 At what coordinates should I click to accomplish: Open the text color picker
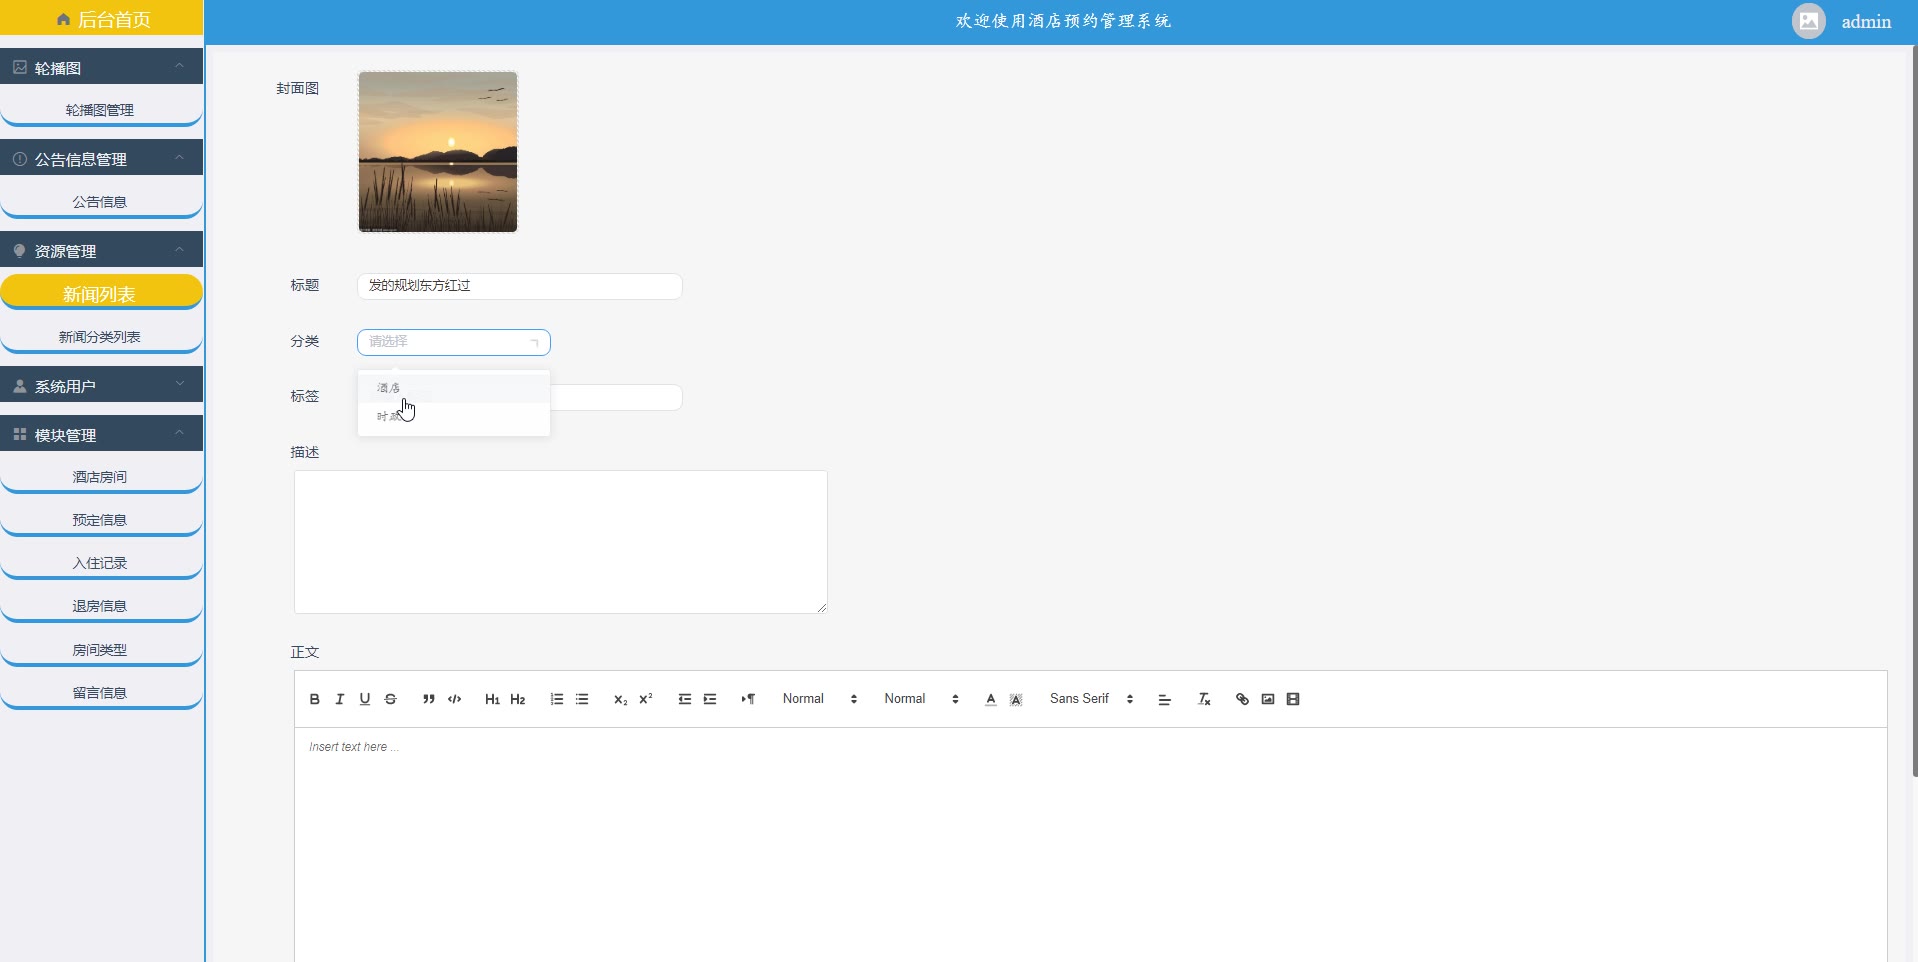pyautogui.click(x=991, y=699)
